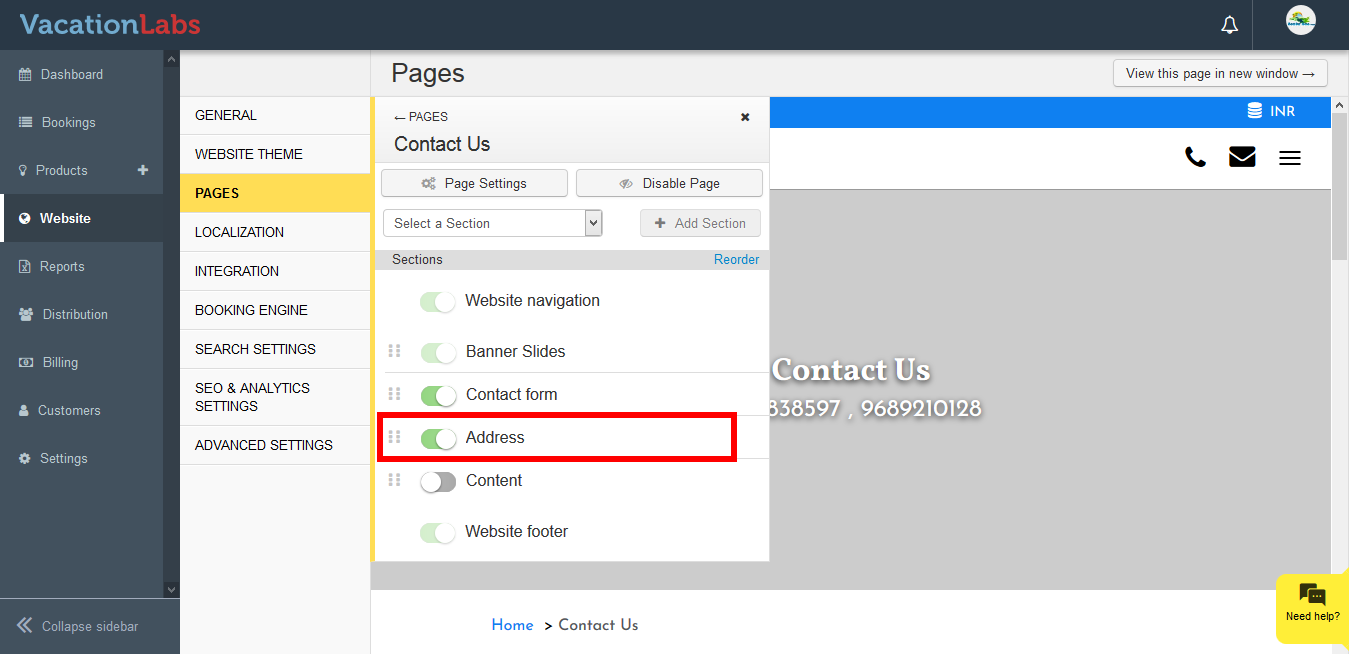Disable the Address section toggle
The height and width of the screenshot is (654, 1349).
[x=438, y=438]
